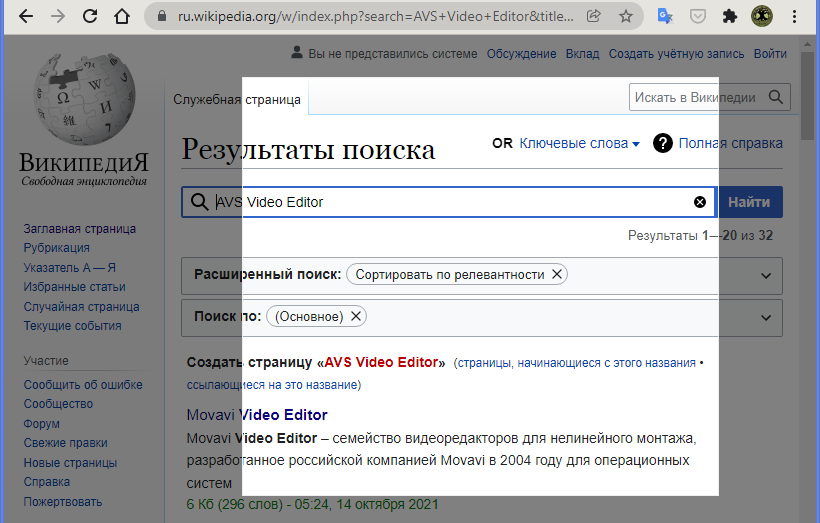
Task: Expand the Поиск по namespaces panel
Action: (x=766, y=317)
